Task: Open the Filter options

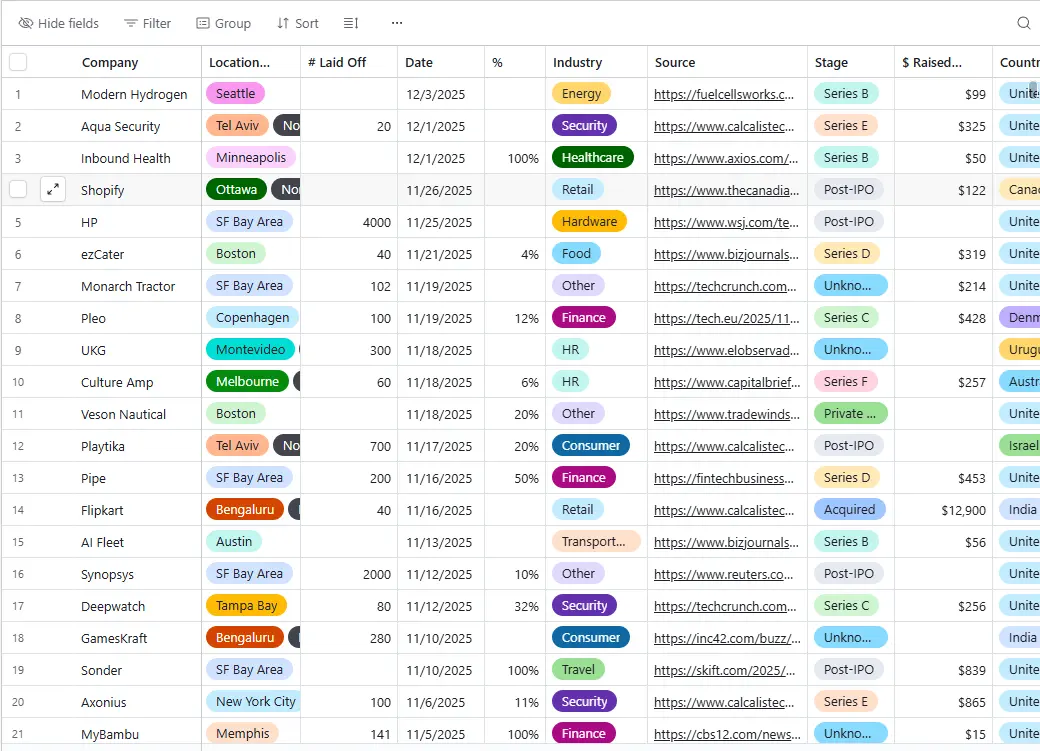Action: tap(147, 23)
